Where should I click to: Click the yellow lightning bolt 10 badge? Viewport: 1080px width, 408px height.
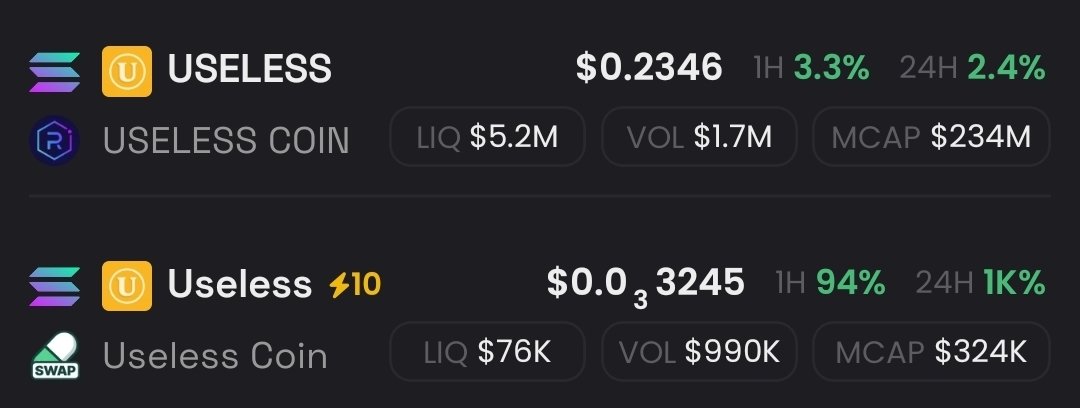355,285
